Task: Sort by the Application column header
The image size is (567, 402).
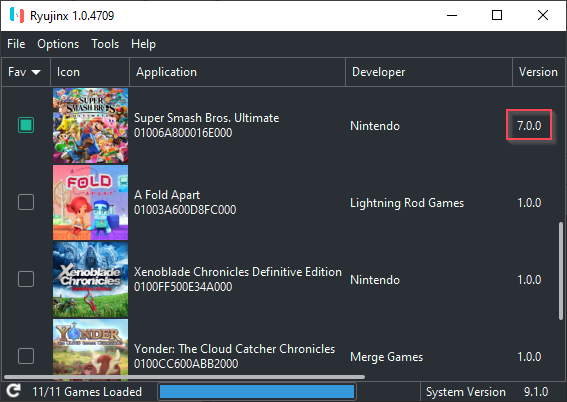Action: (x=237, y=72)
